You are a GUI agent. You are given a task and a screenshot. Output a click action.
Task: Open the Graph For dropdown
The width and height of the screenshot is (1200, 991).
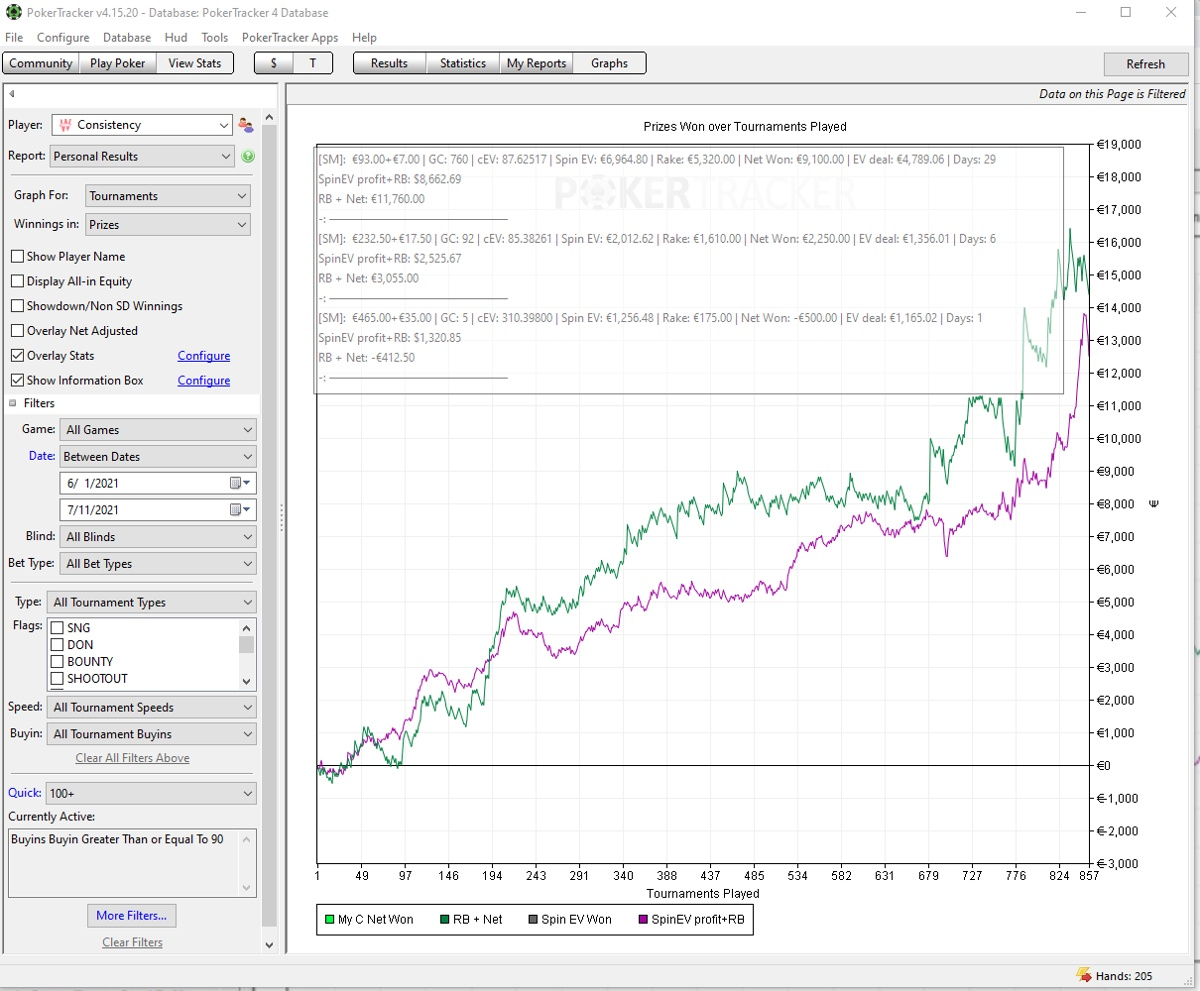[x=167, y=196]
